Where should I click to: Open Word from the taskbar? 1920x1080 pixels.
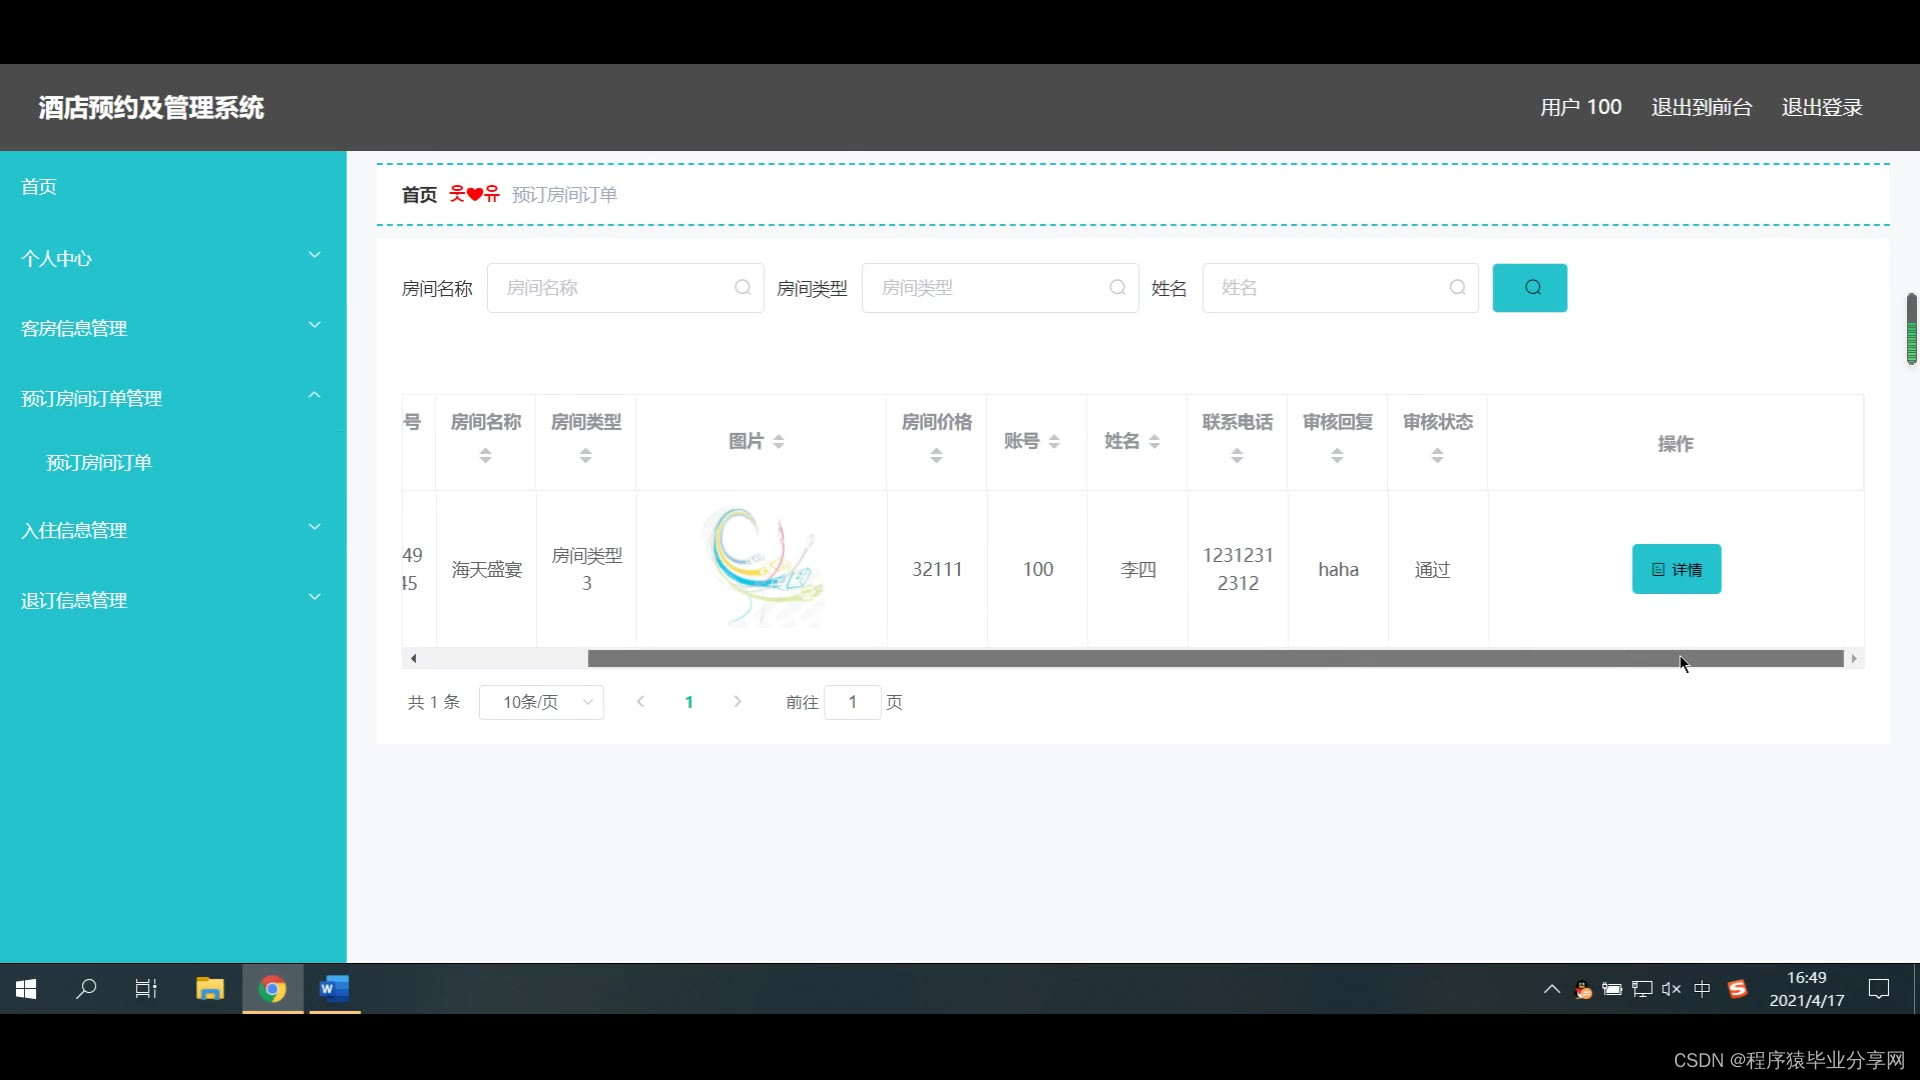point(334,989)
